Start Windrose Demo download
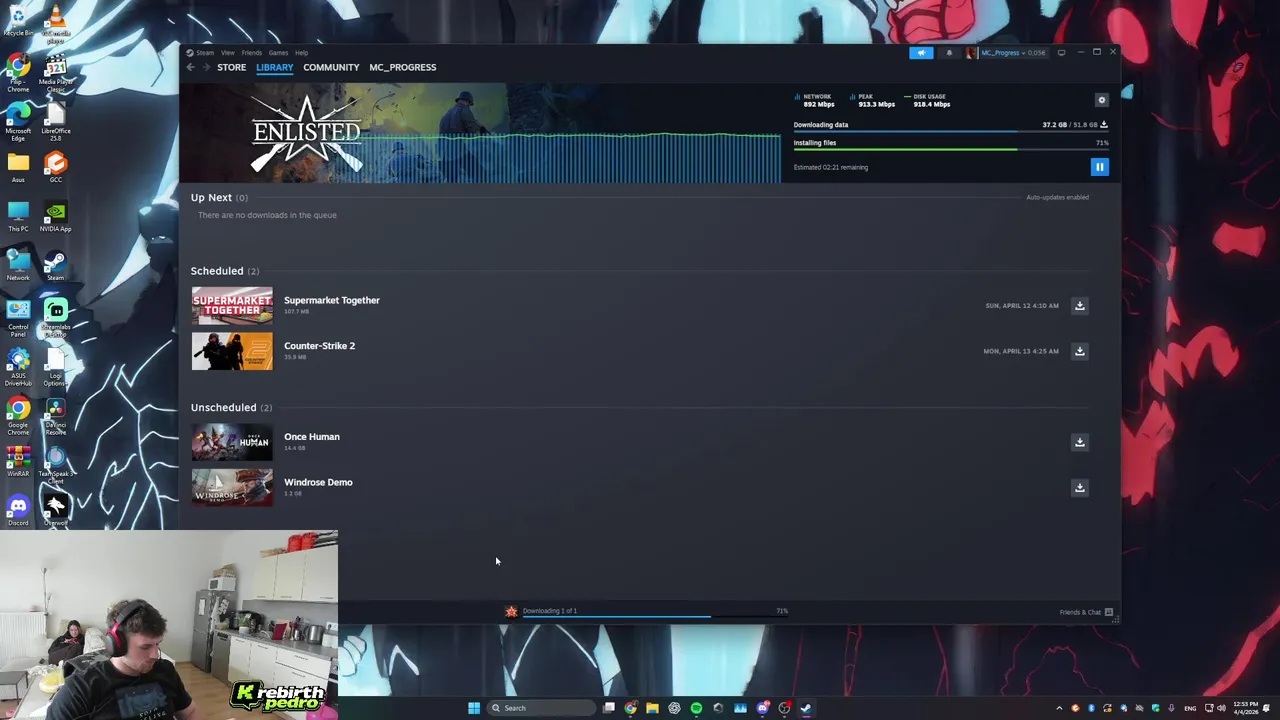1280x720 pixels. pos(1079,488)
